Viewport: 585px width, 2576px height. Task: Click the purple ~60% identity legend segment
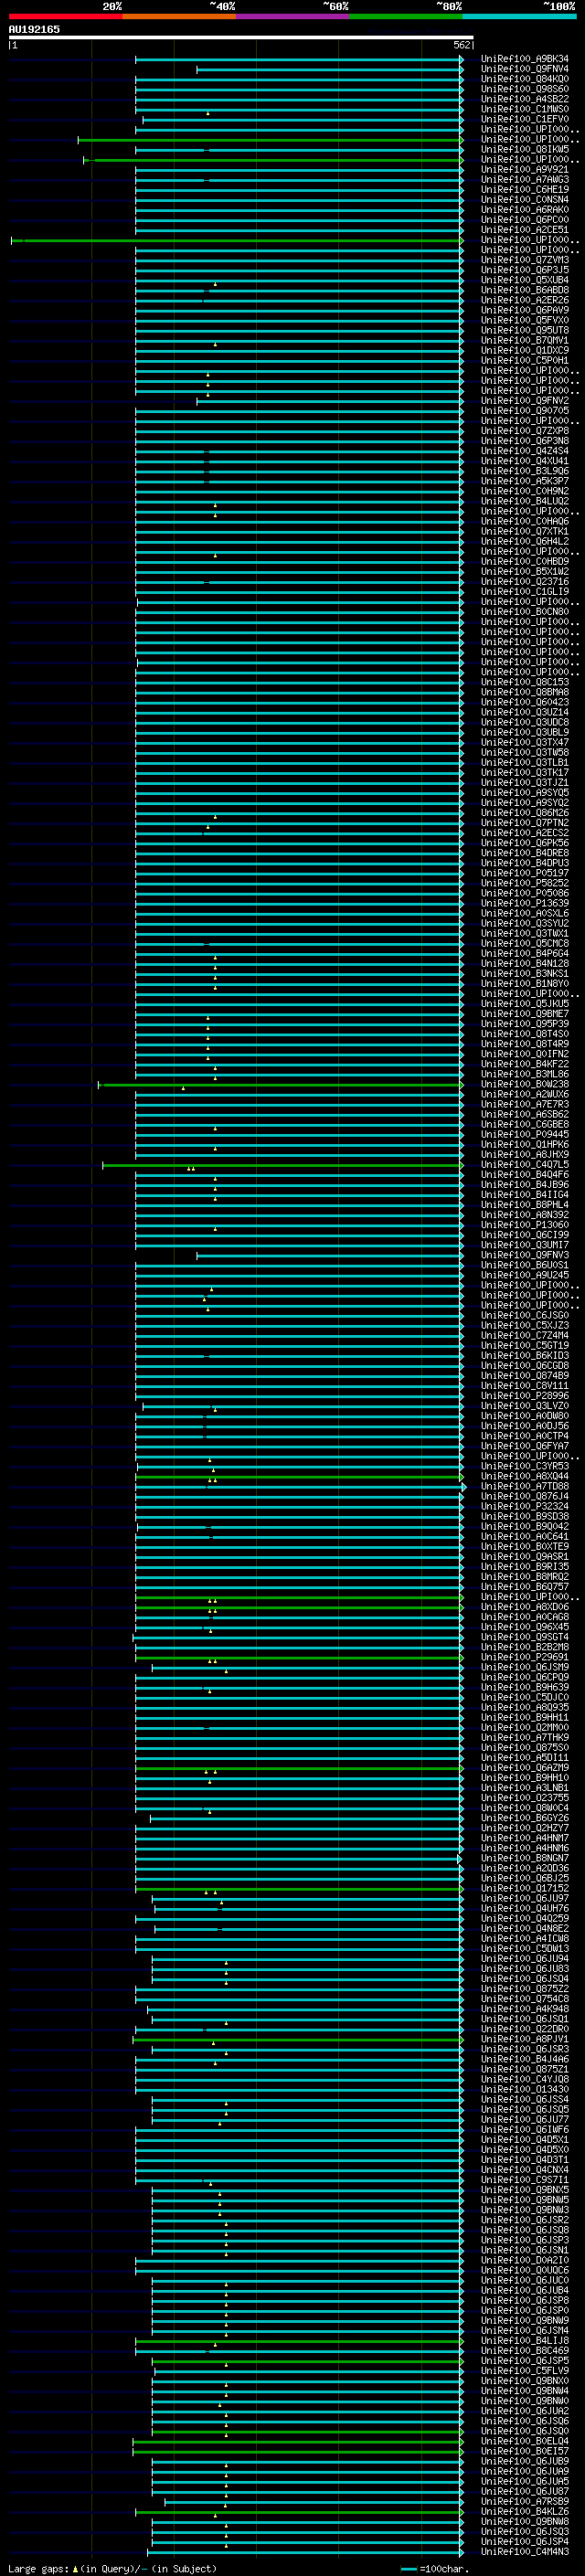click(x=293, y=16)
